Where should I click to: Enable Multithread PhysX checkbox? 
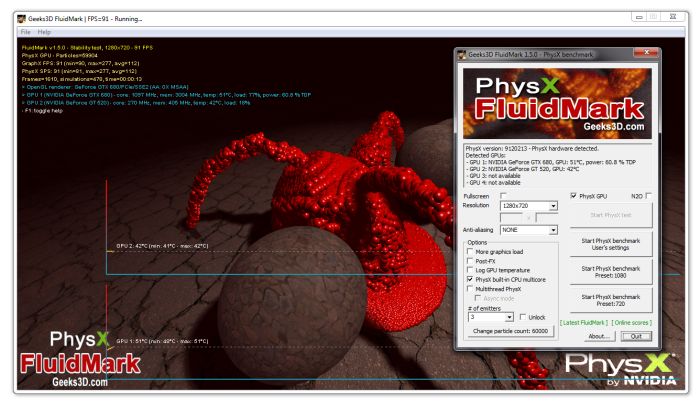(x=470, y=289)
